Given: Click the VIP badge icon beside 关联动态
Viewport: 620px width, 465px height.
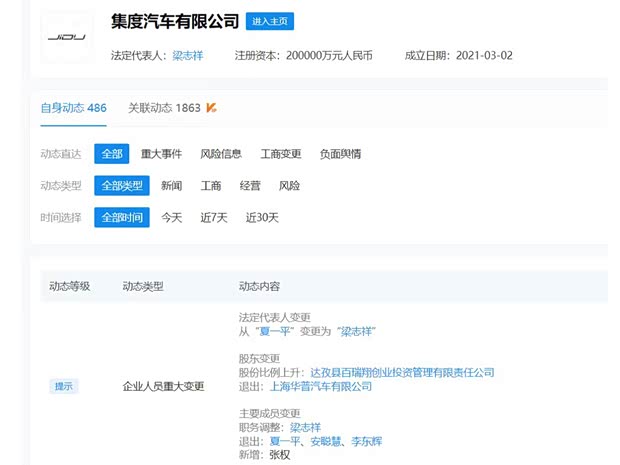Looking at the screenshot, I should point(211,108).
